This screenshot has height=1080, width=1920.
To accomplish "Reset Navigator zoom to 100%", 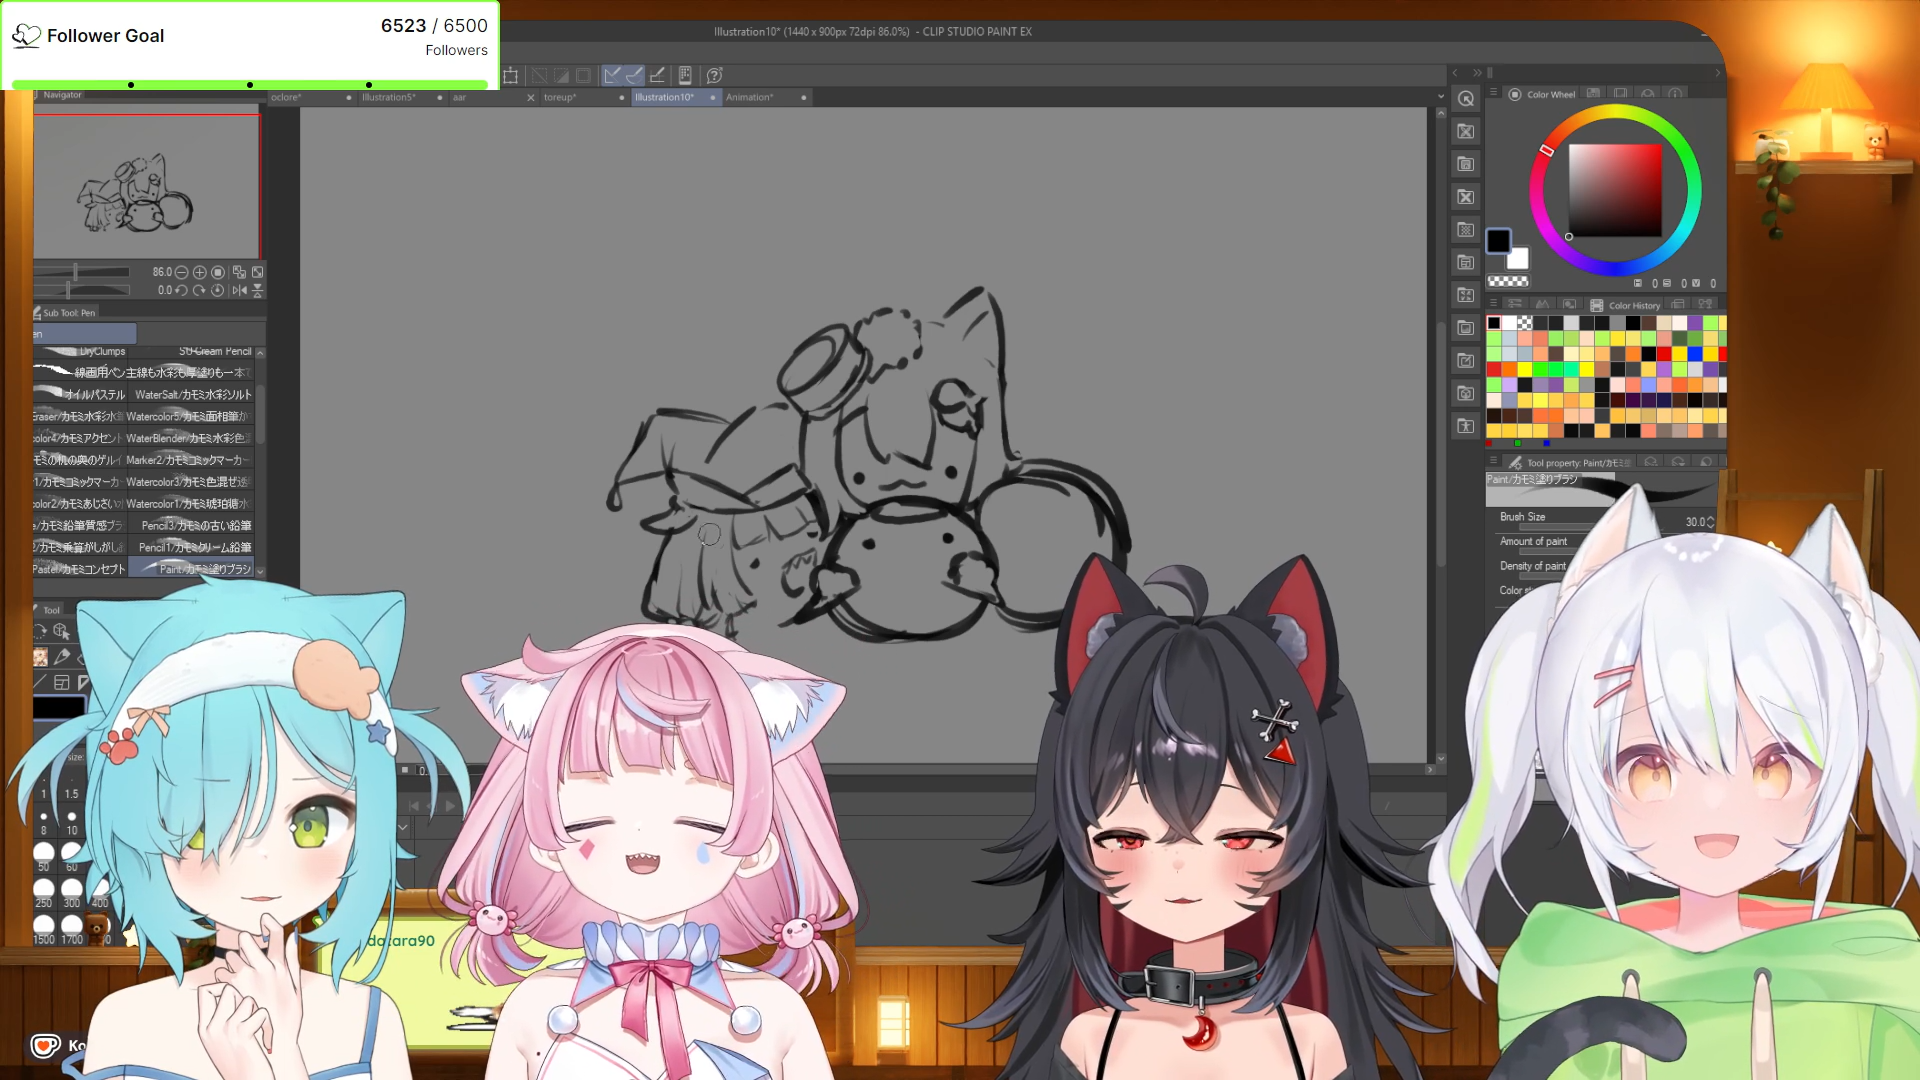I will [x=218, y=272].
